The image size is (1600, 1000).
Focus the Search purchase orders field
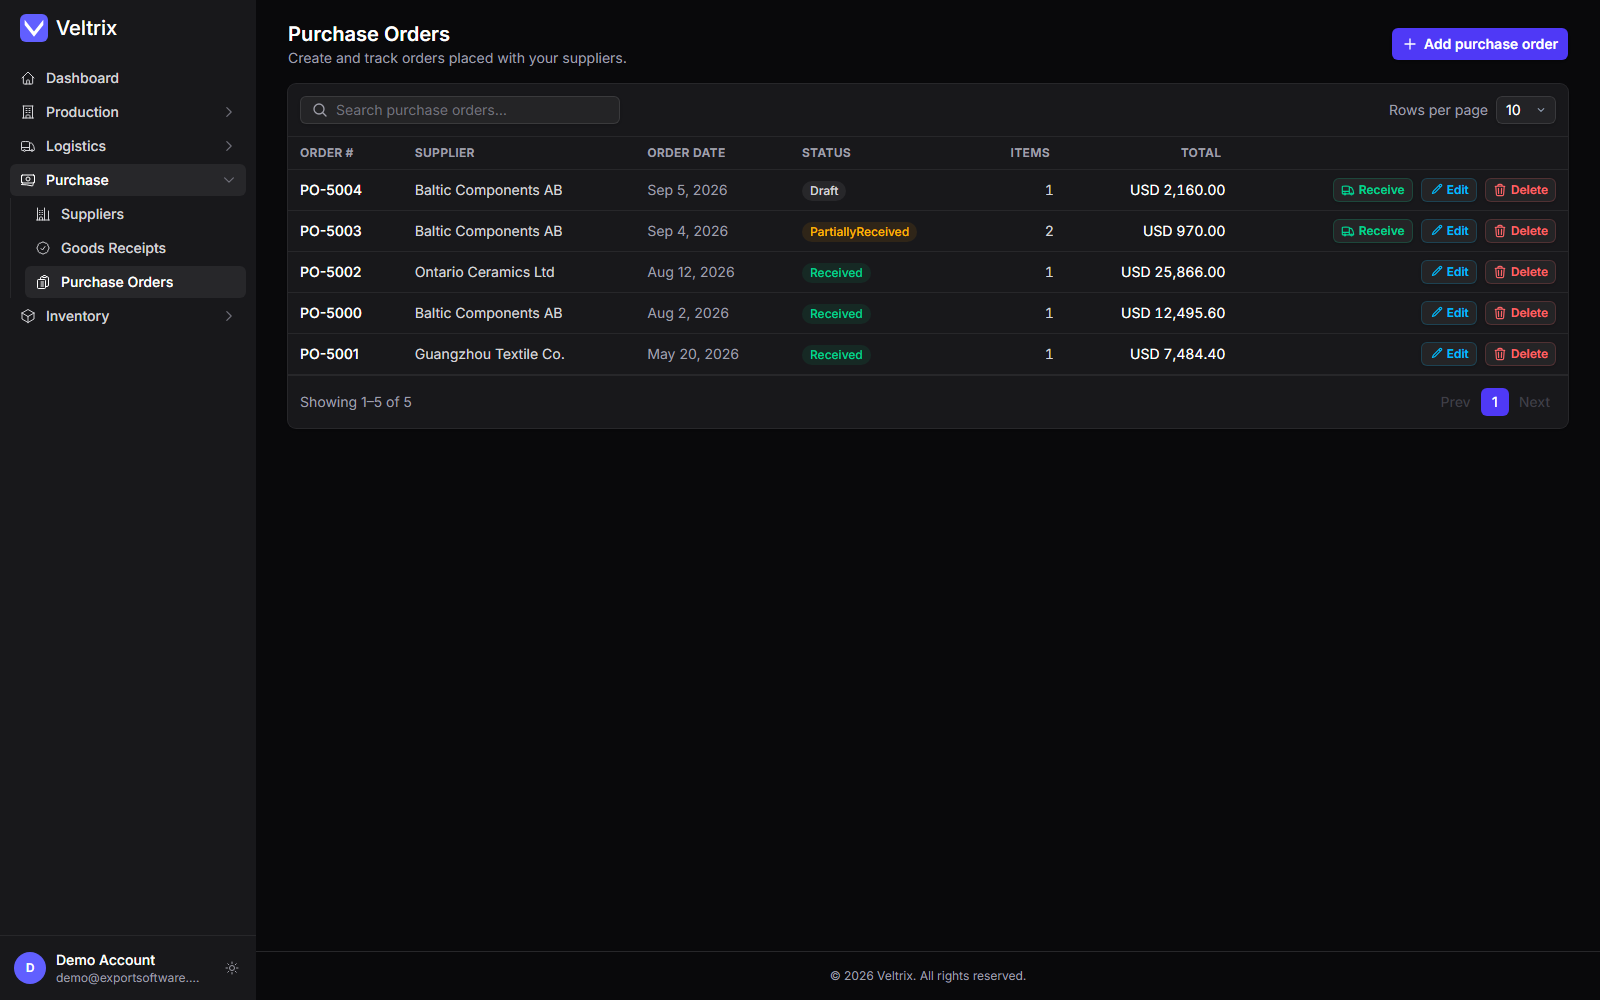pos(460,110)
